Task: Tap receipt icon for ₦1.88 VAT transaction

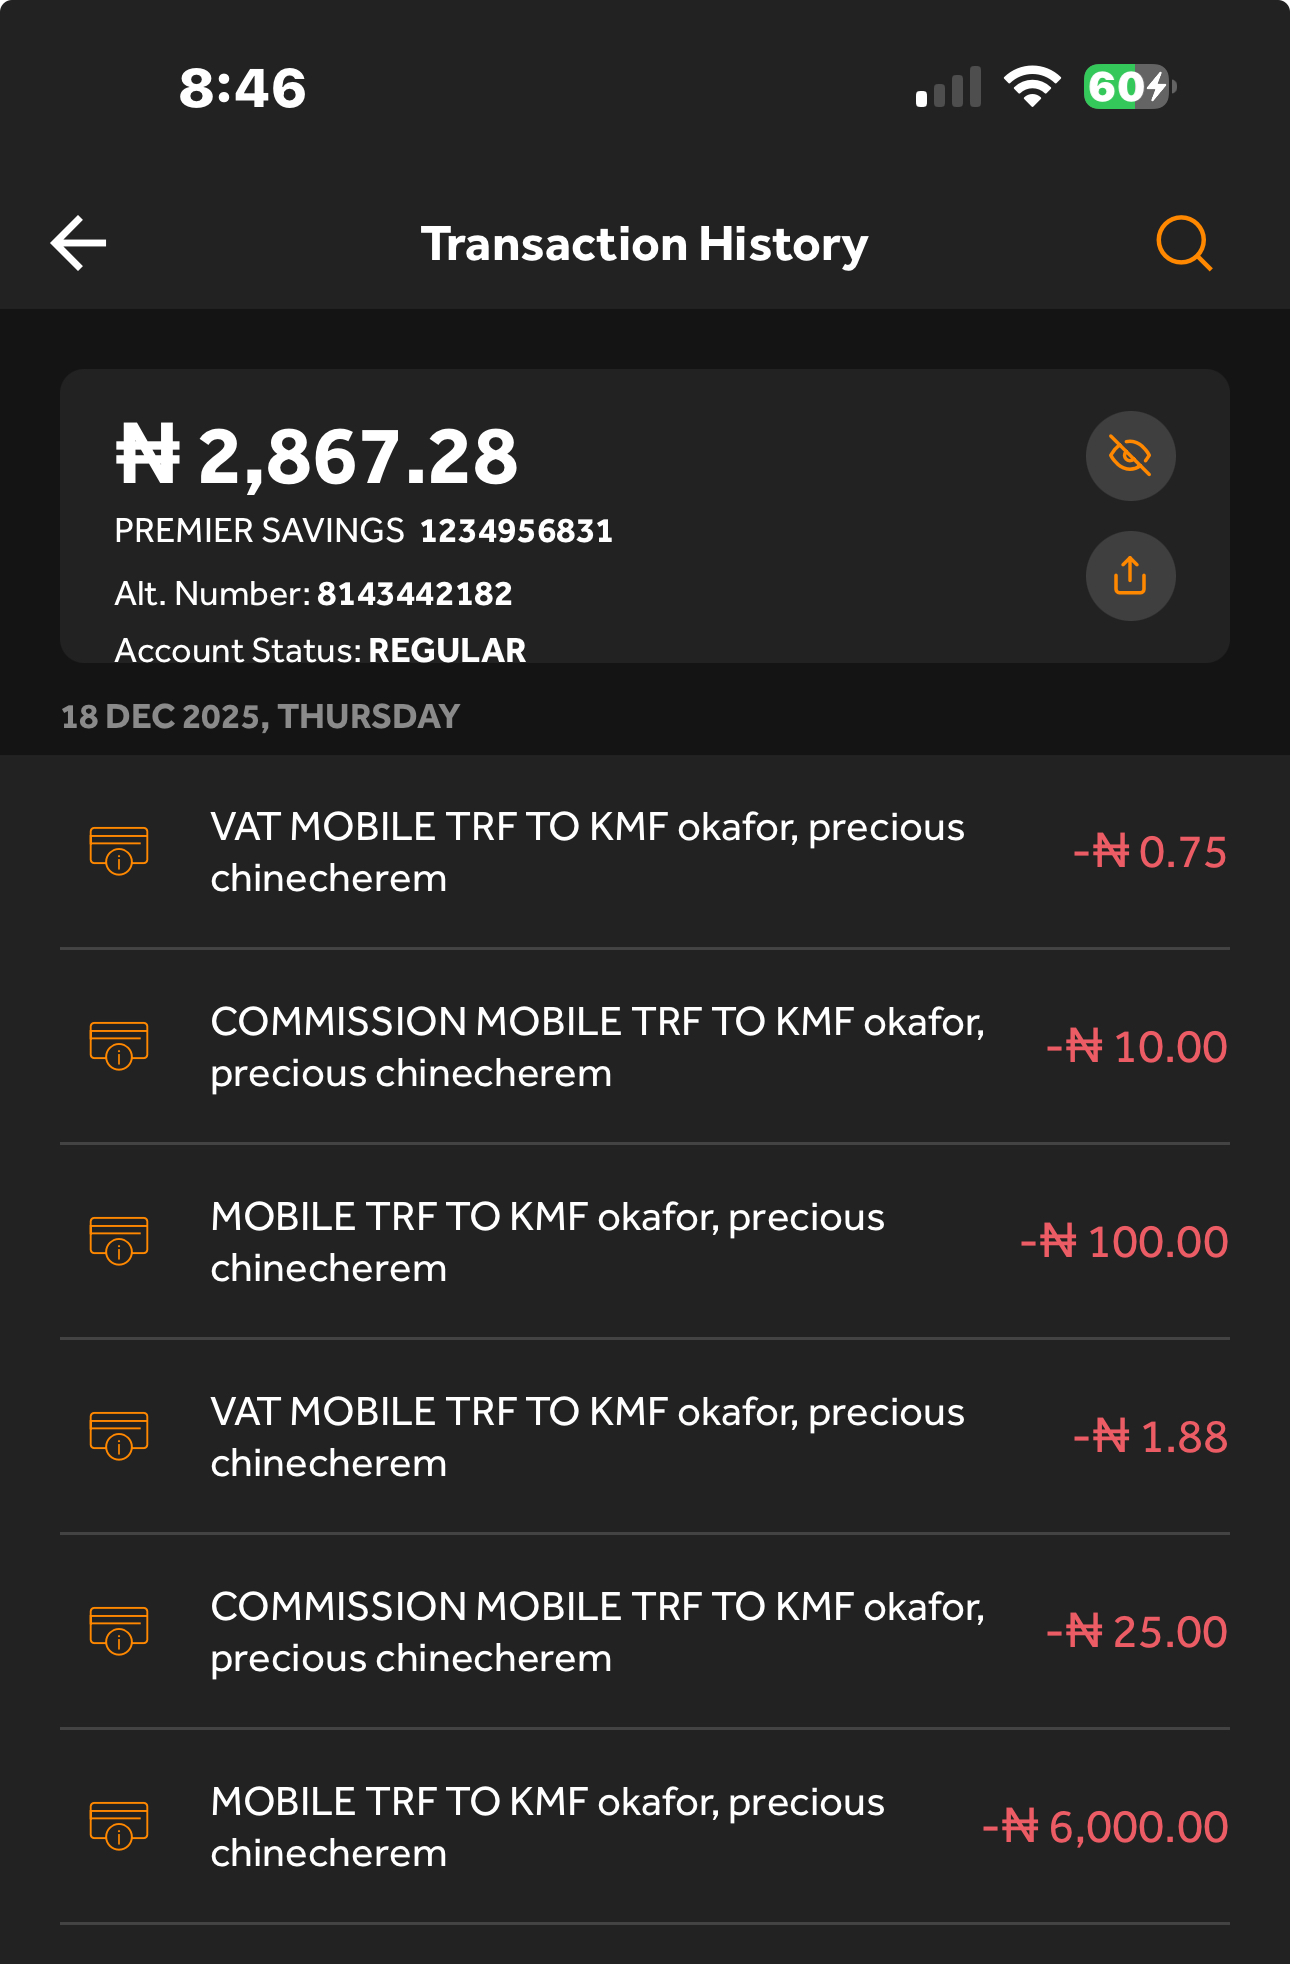Action: pos(119,1436)
